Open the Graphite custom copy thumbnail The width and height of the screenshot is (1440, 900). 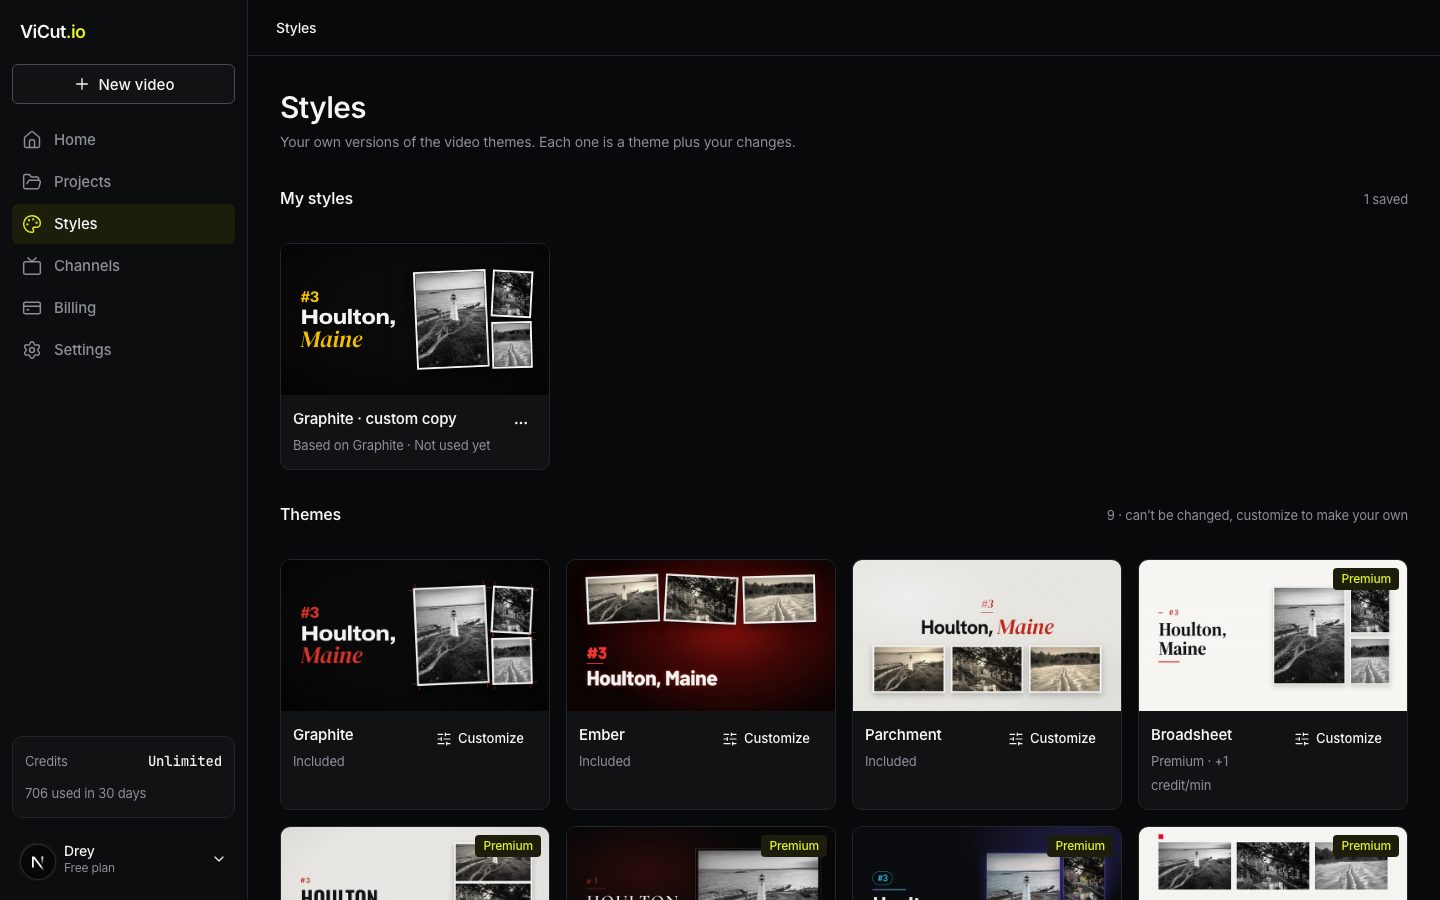click(415, 320)
